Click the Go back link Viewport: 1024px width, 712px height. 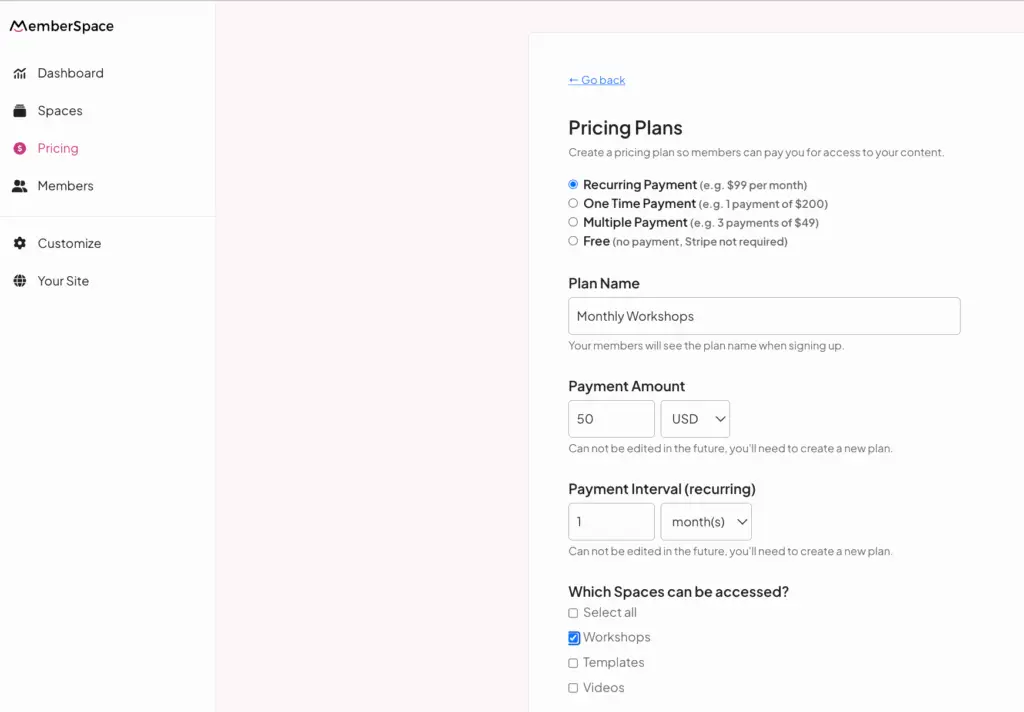pyautogui.click(x=597, y=79)
